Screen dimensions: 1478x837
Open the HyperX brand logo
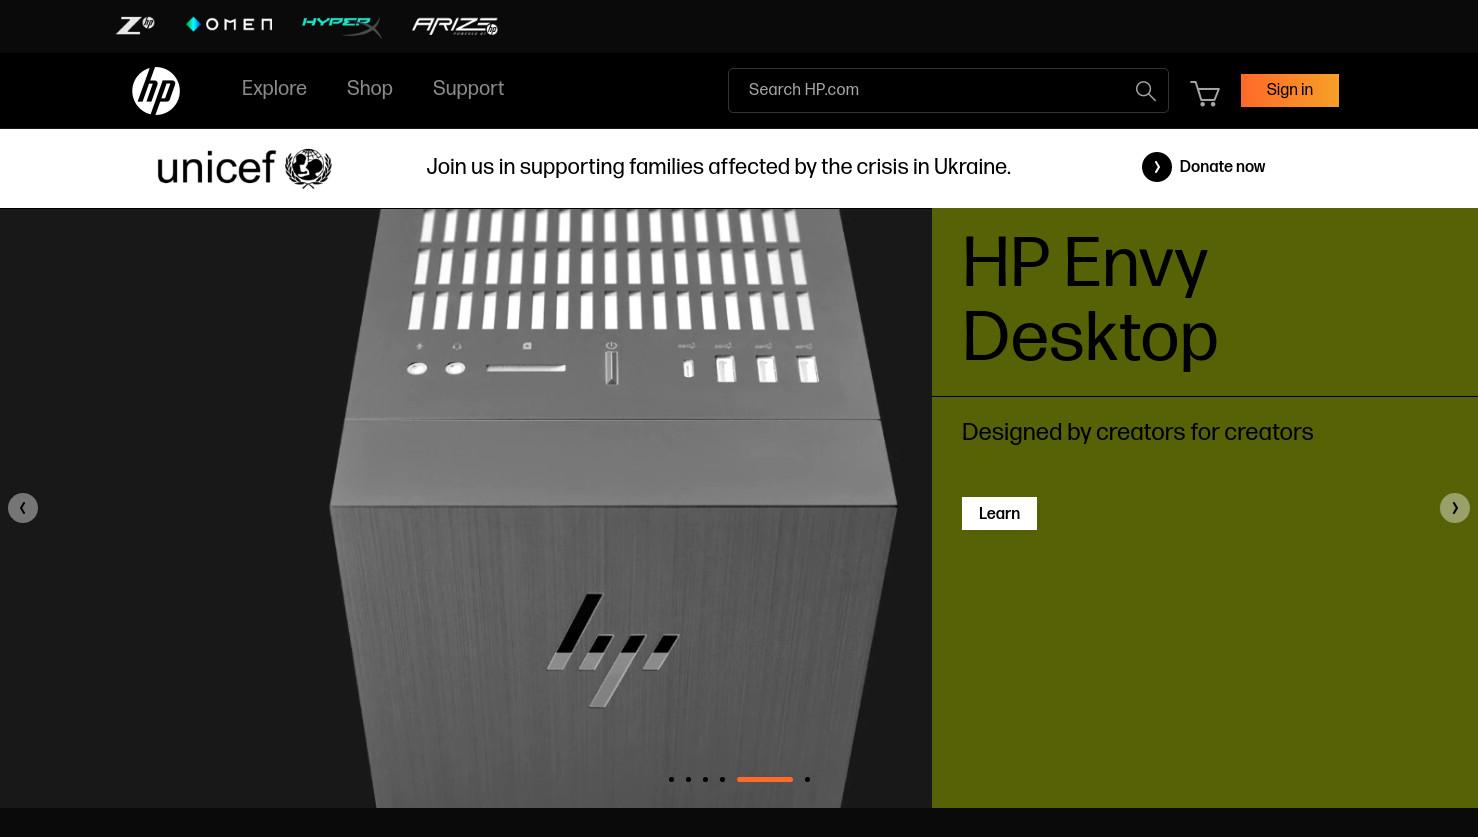click(x=342, y=26)
